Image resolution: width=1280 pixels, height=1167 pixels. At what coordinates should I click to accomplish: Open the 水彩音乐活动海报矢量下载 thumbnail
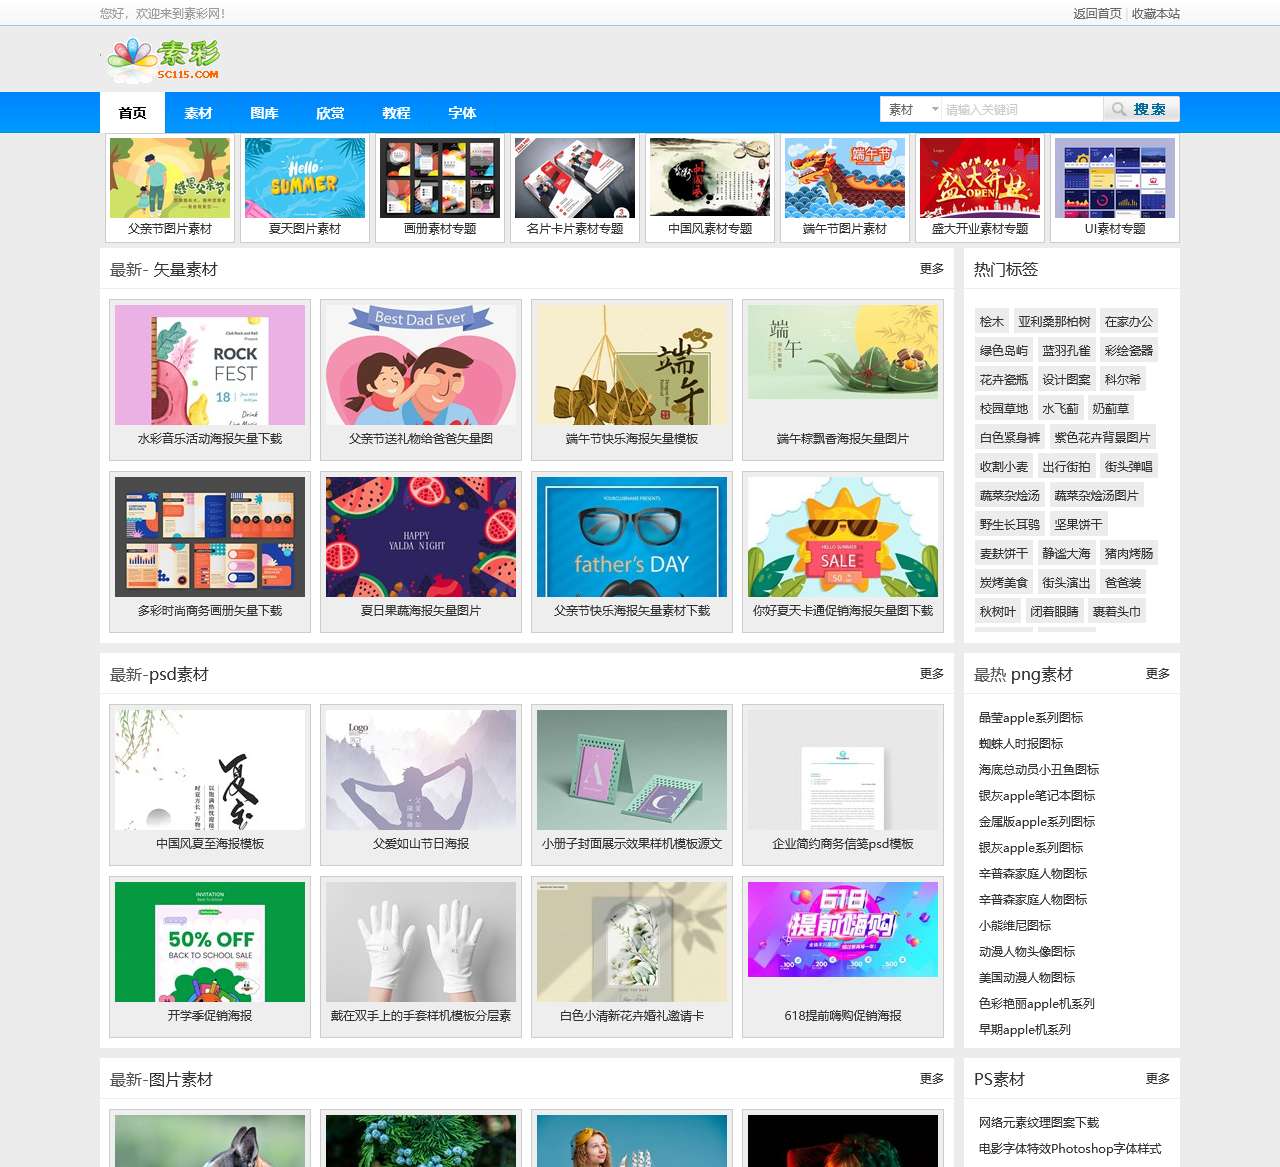210,365
